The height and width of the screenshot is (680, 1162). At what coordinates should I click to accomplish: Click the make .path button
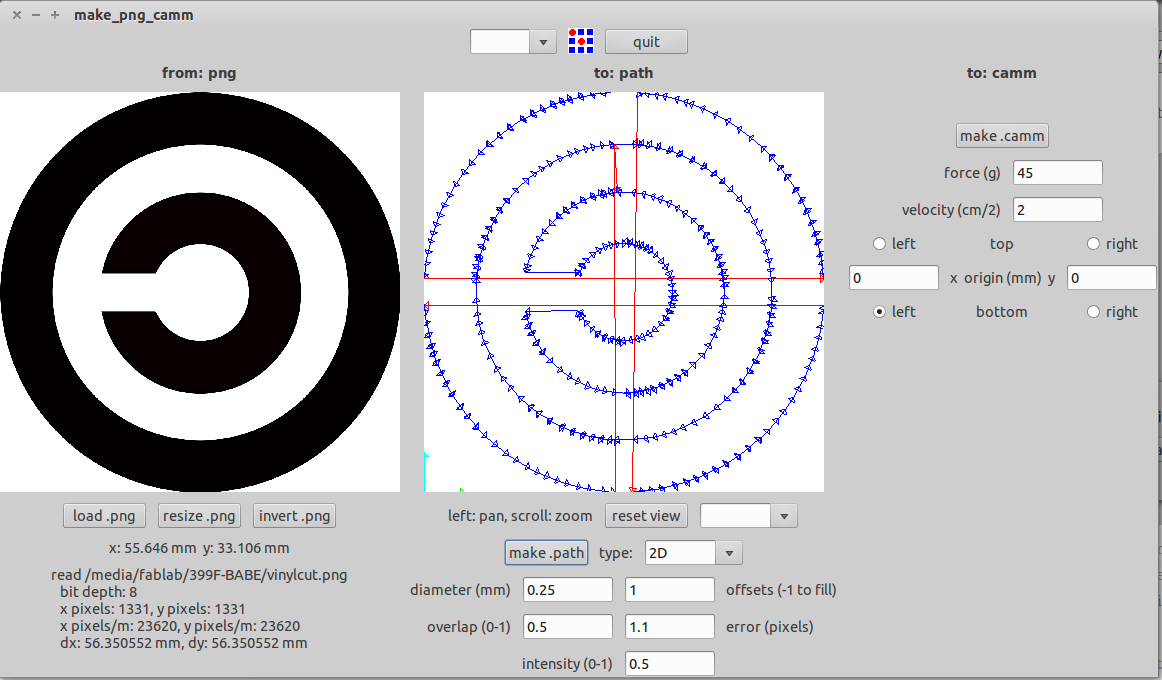pos(546,553)
